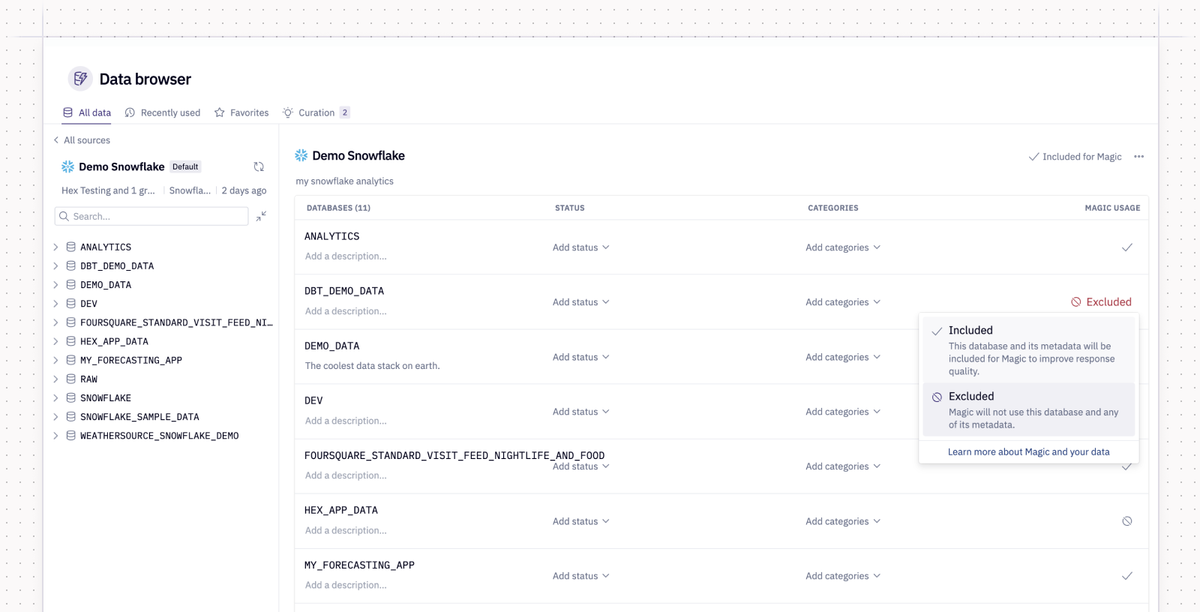Switch to the Recently used tab
1200x612 pixels.
(x=162, y=113)
